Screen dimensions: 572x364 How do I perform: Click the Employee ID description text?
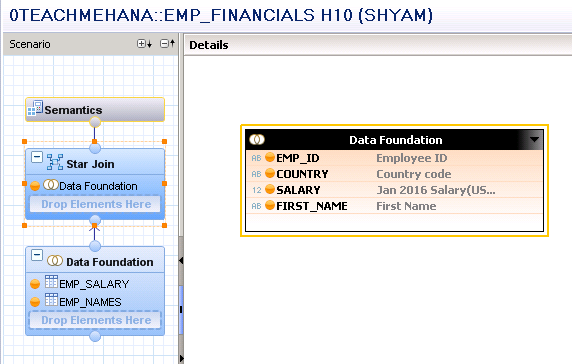(x=411, y=158)
